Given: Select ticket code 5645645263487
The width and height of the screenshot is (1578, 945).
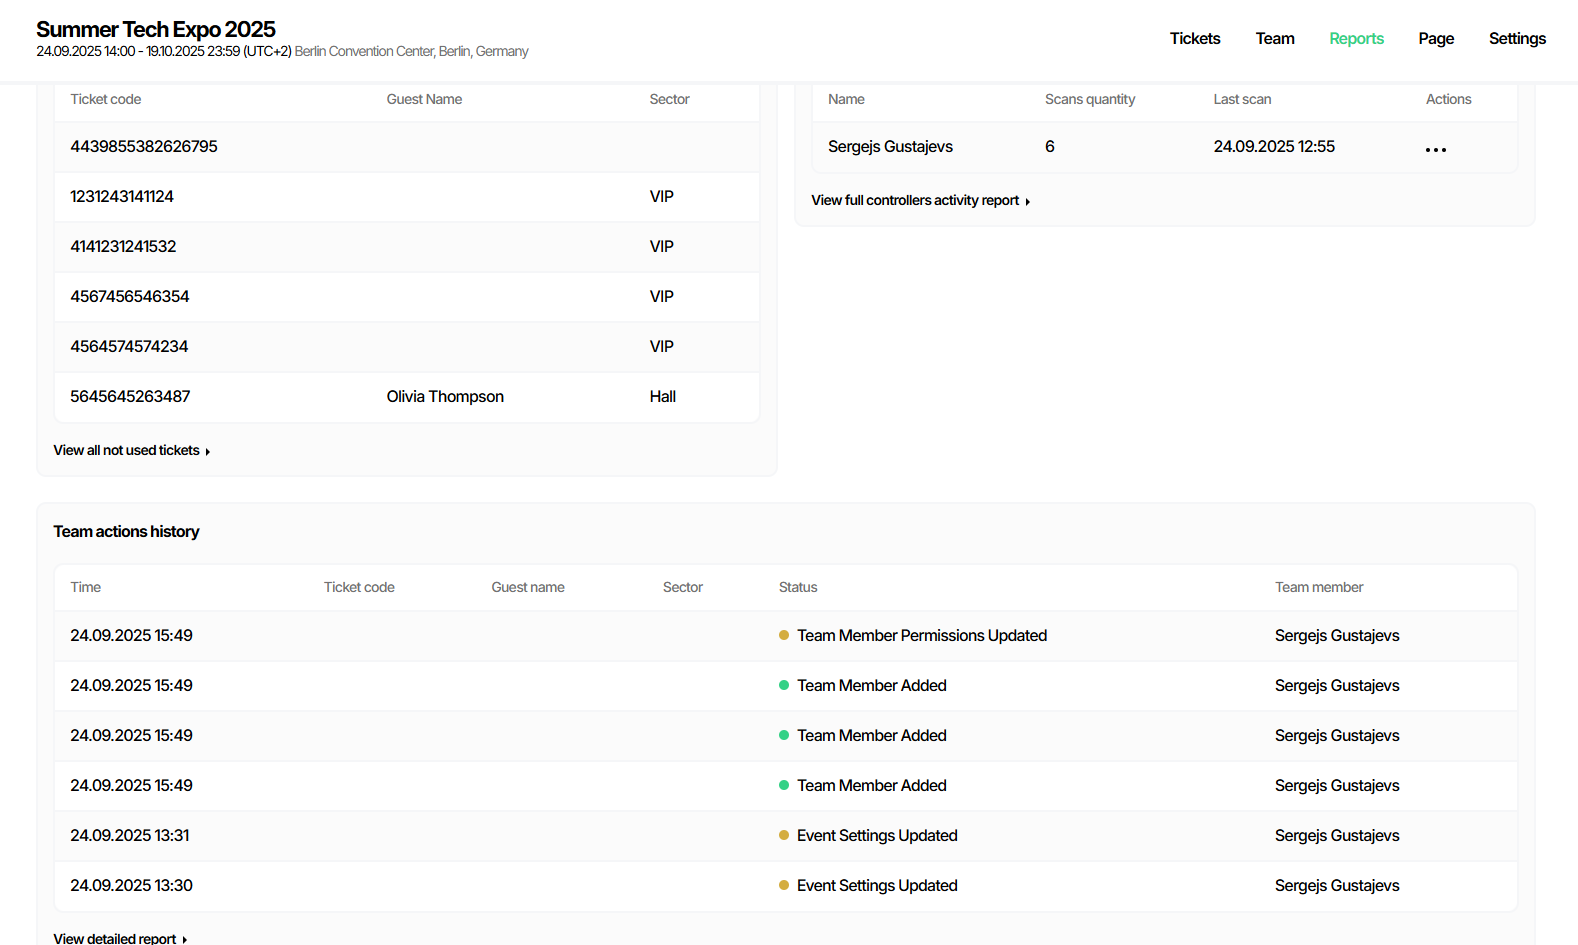Looking at the screenshot, I should click(x=130, y=396).
